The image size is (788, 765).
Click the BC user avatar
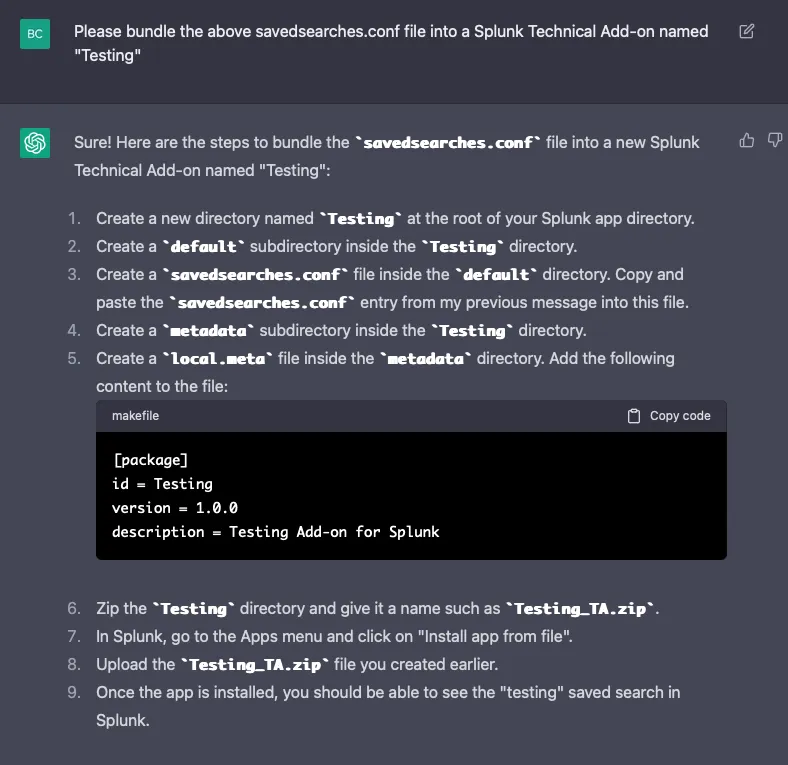click(x=35, y=34)
